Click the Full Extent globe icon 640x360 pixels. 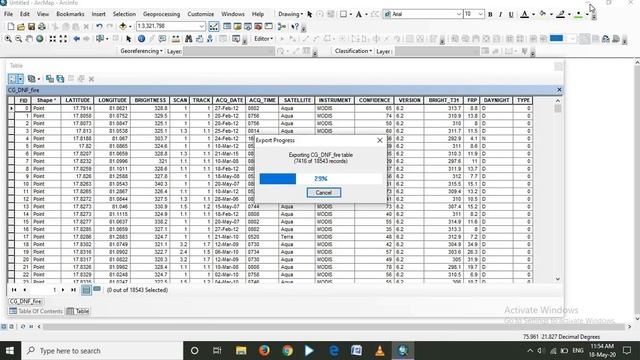(40, 39)
